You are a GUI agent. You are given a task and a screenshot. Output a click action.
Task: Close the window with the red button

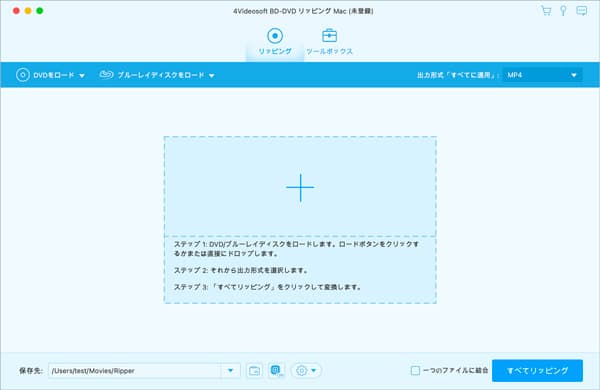click(16, 11)
